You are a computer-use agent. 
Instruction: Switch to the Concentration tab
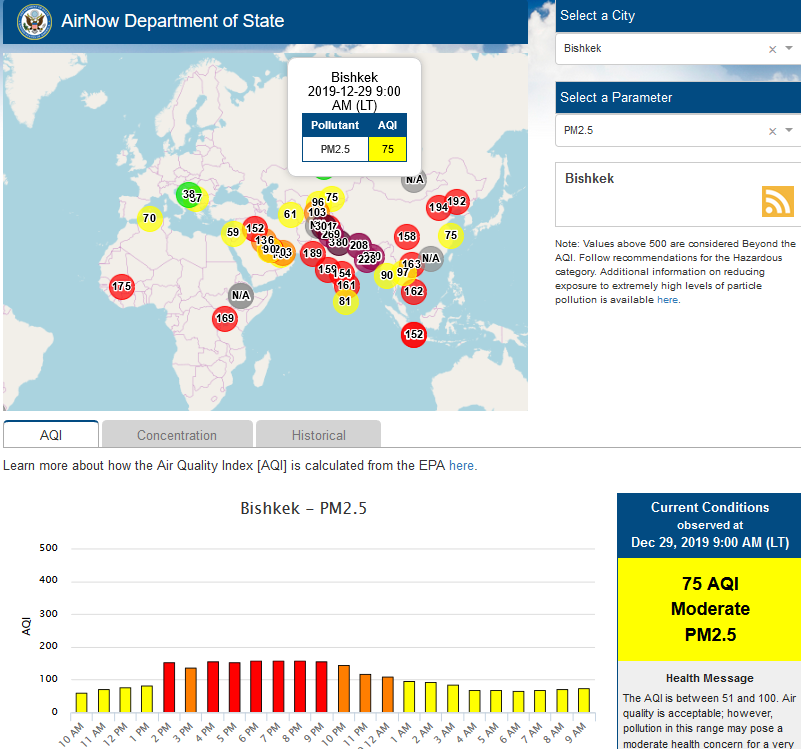(x=176, y=435)
